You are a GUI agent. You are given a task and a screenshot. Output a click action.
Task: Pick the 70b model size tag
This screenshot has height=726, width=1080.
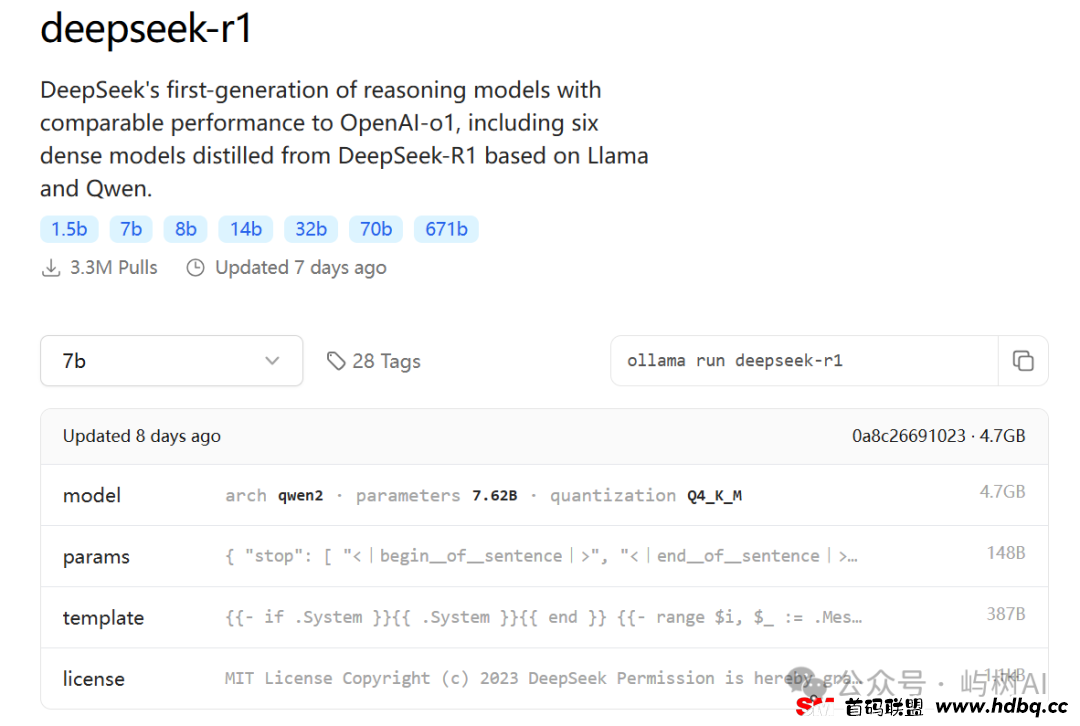[376, 229]
